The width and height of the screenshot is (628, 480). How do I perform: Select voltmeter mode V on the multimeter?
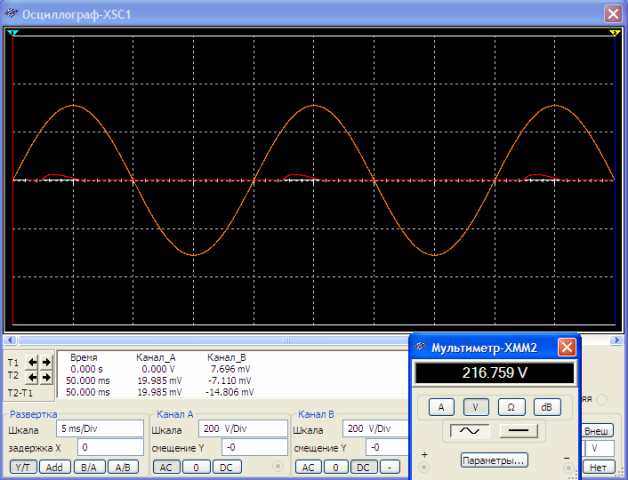tap(476, 407)
